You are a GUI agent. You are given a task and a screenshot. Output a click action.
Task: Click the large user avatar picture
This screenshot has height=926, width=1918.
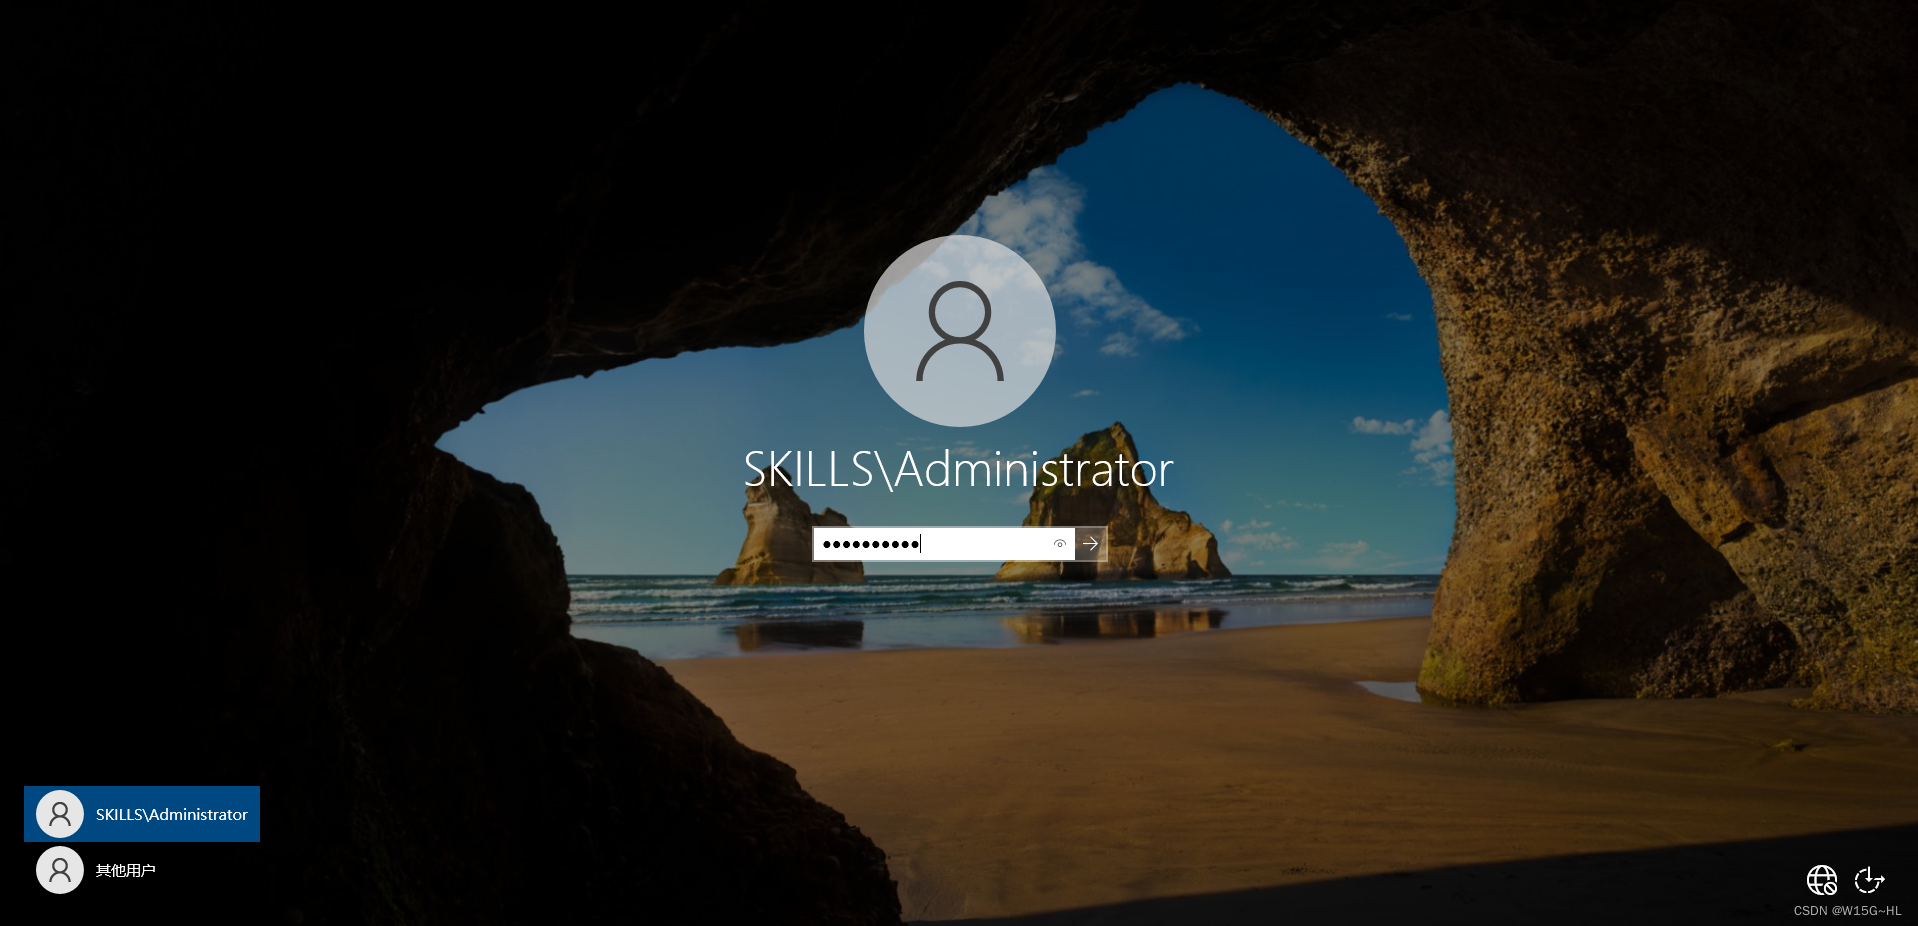(960, 331)
